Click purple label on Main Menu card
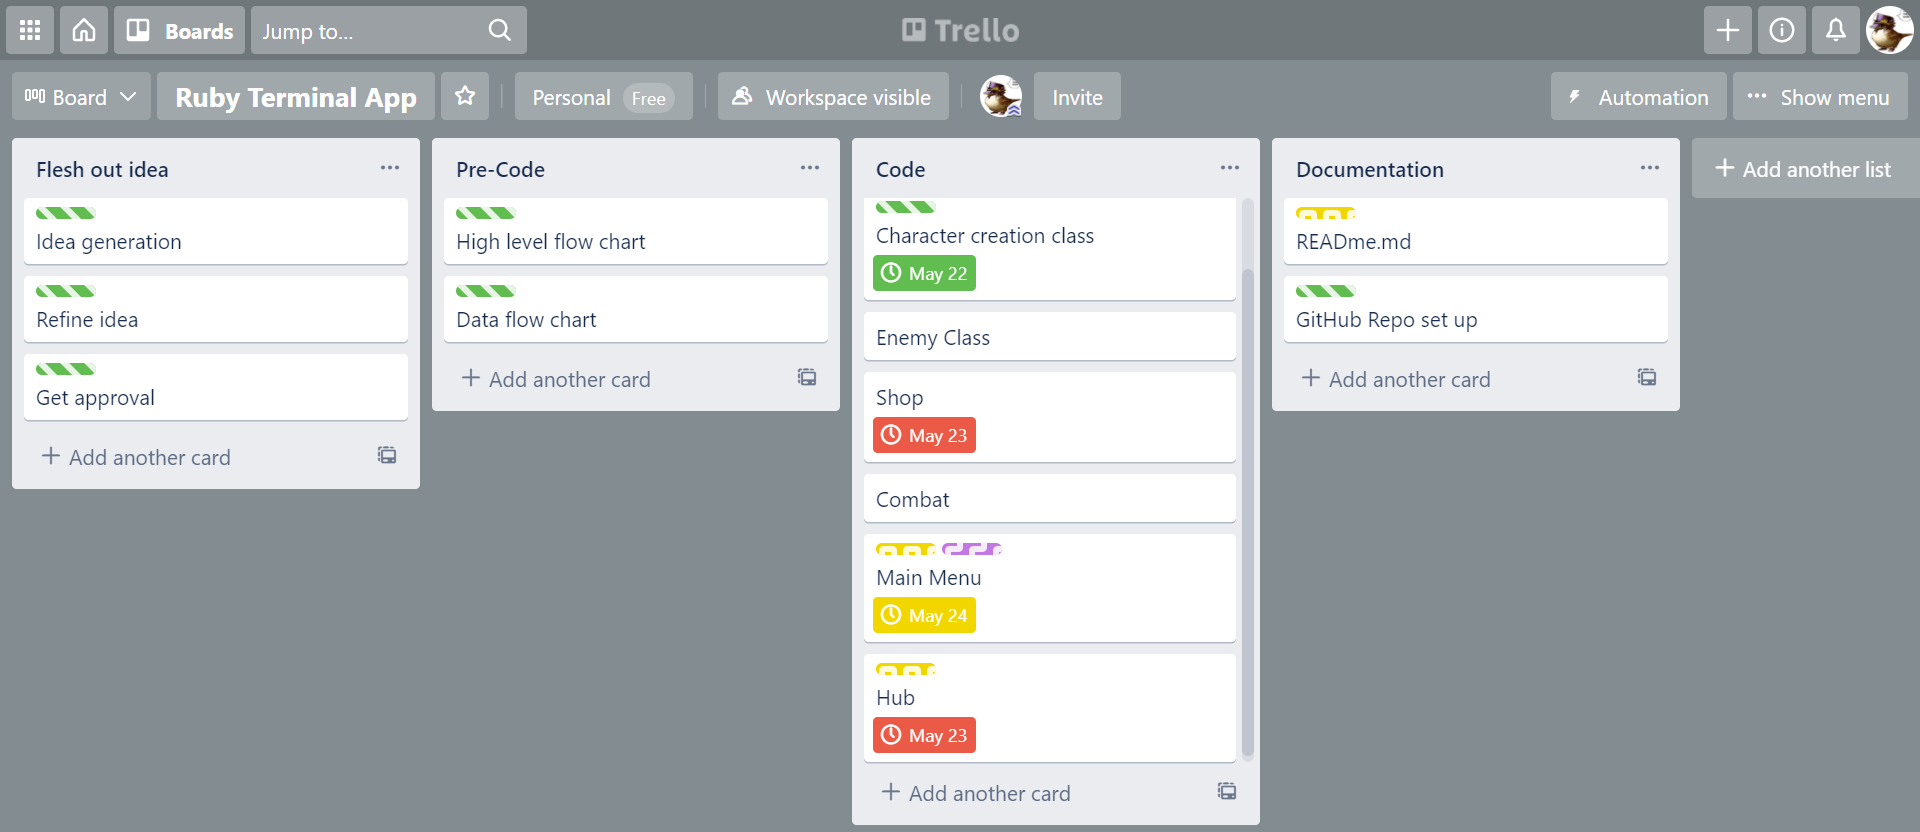Screen dimensions: 1920x832 pyautogui.click(x=972, y=549)
